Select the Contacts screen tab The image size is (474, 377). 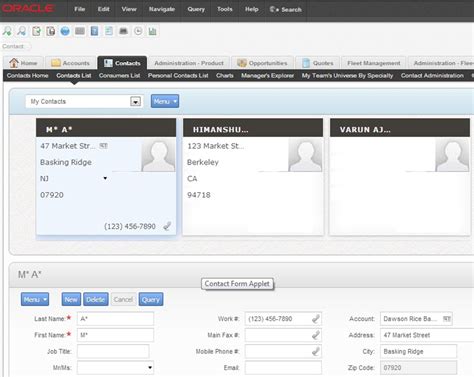coord(122,63)
